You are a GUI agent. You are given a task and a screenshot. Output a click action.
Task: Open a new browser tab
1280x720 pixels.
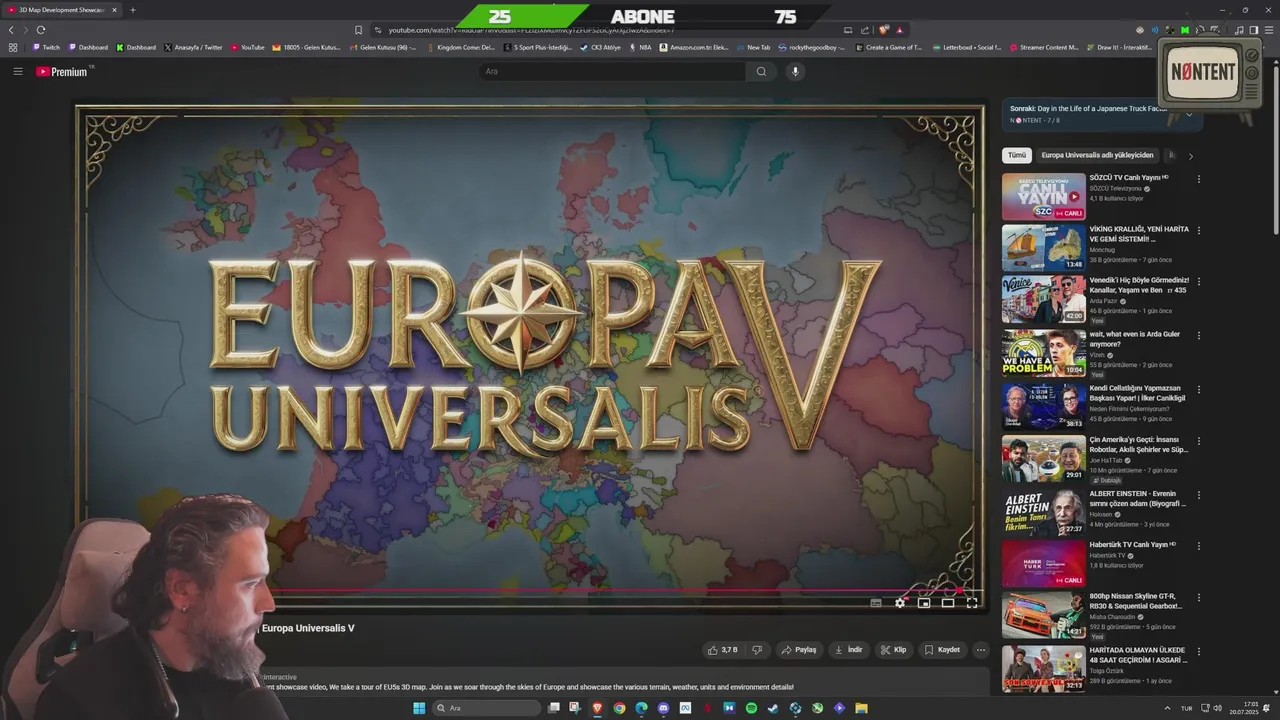[x=132, y=10]
